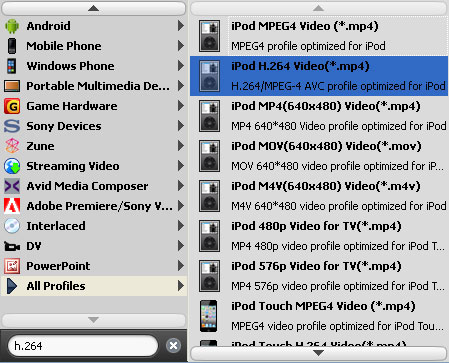
Task: Click the iPod M4V(640x480) thumbnail icon
Action: tap(209, 196)
